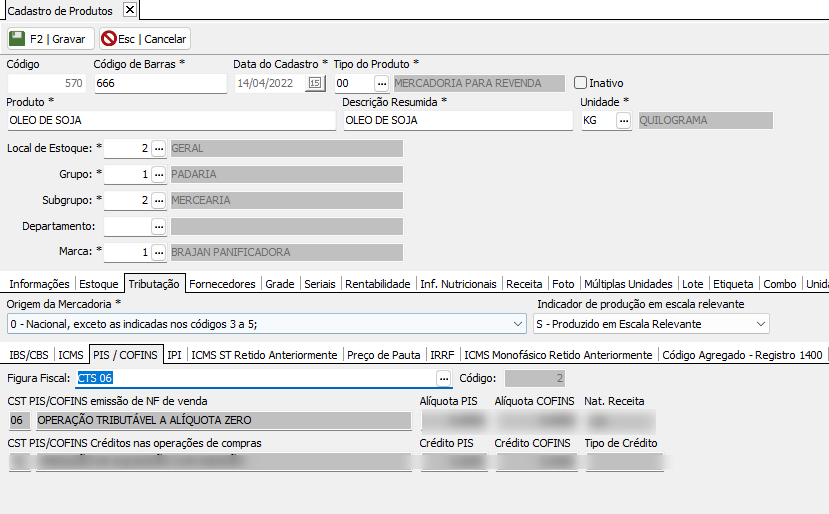Click the F2 Gravar save button

(x=50, y=39)
